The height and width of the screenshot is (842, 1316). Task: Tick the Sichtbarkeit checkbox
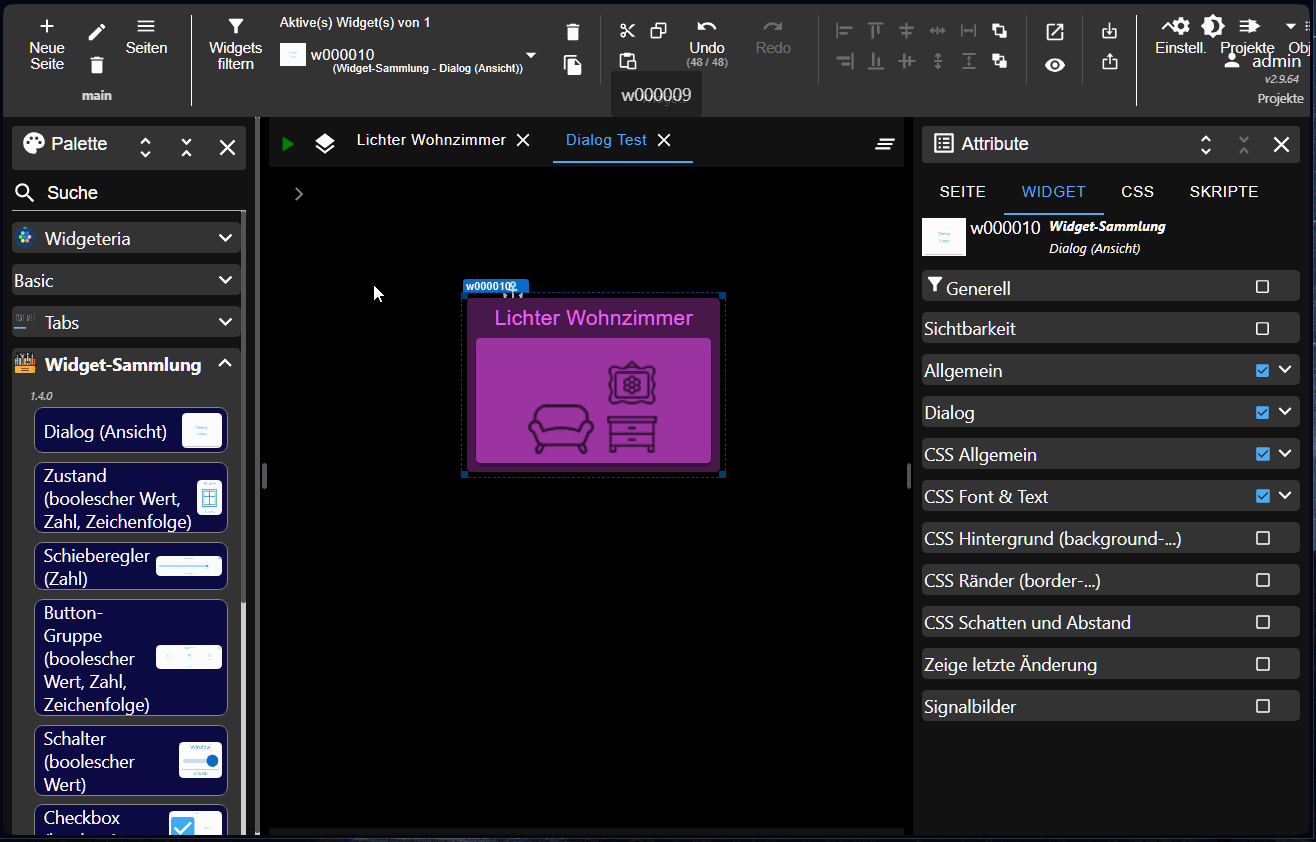[x=1262, y=328]
